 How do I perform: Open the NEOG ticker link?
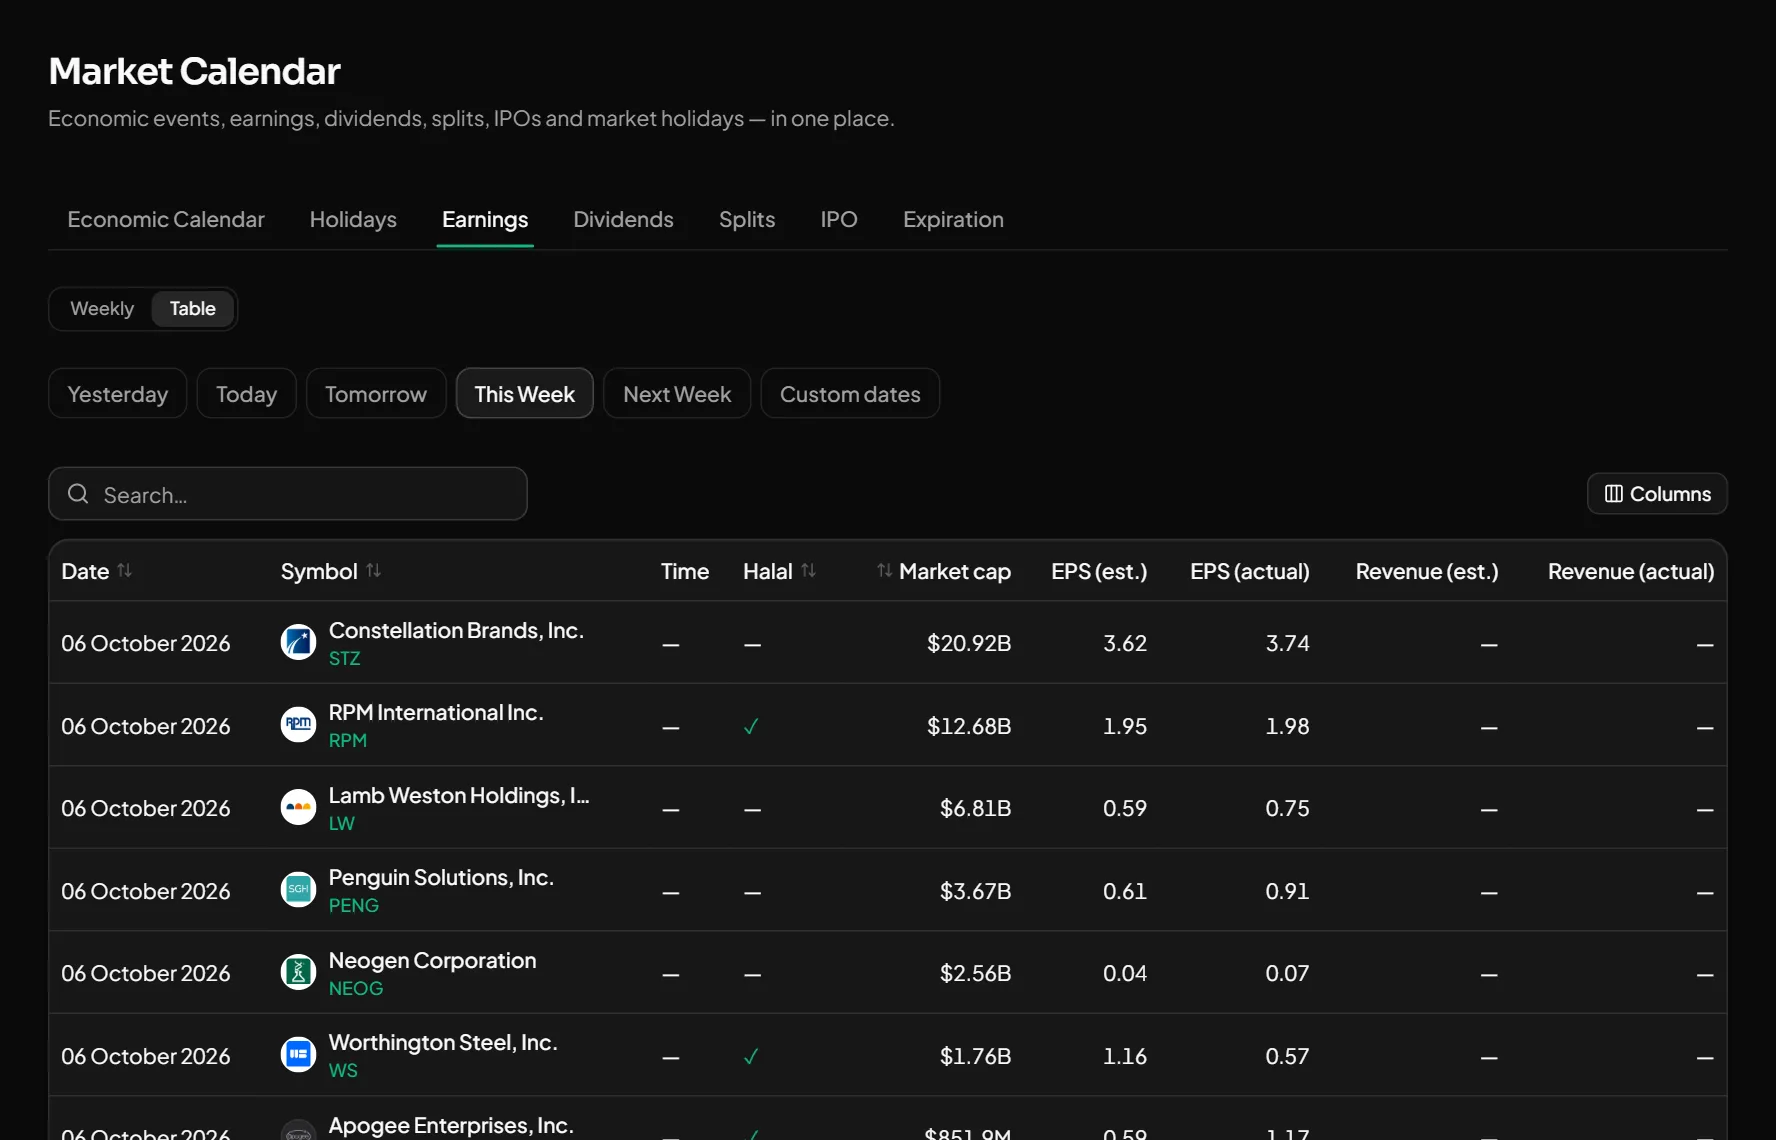click(x=356, y=988)
